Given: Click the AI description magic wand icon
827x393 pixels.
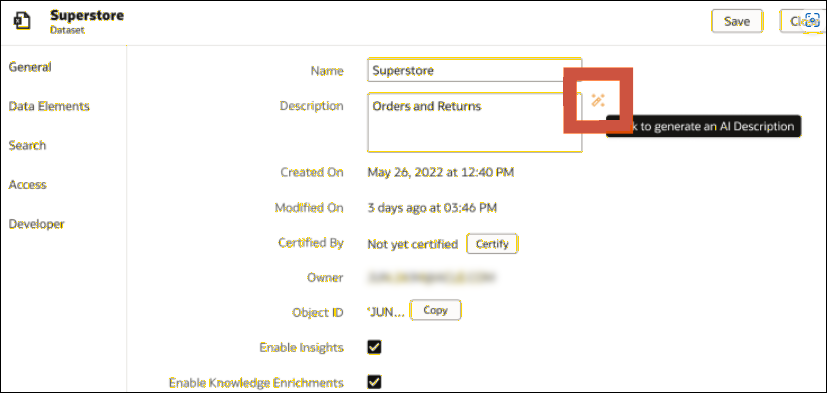Looking at the screenshot, I should pyautogui.click(x=598, y=100).
